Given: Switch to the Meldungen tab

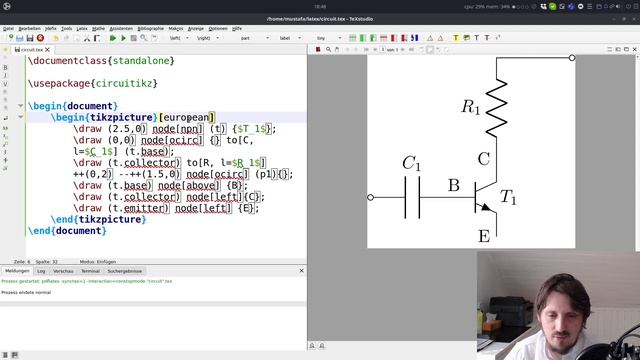Looking at the screenshot, I should click(17, 271).
